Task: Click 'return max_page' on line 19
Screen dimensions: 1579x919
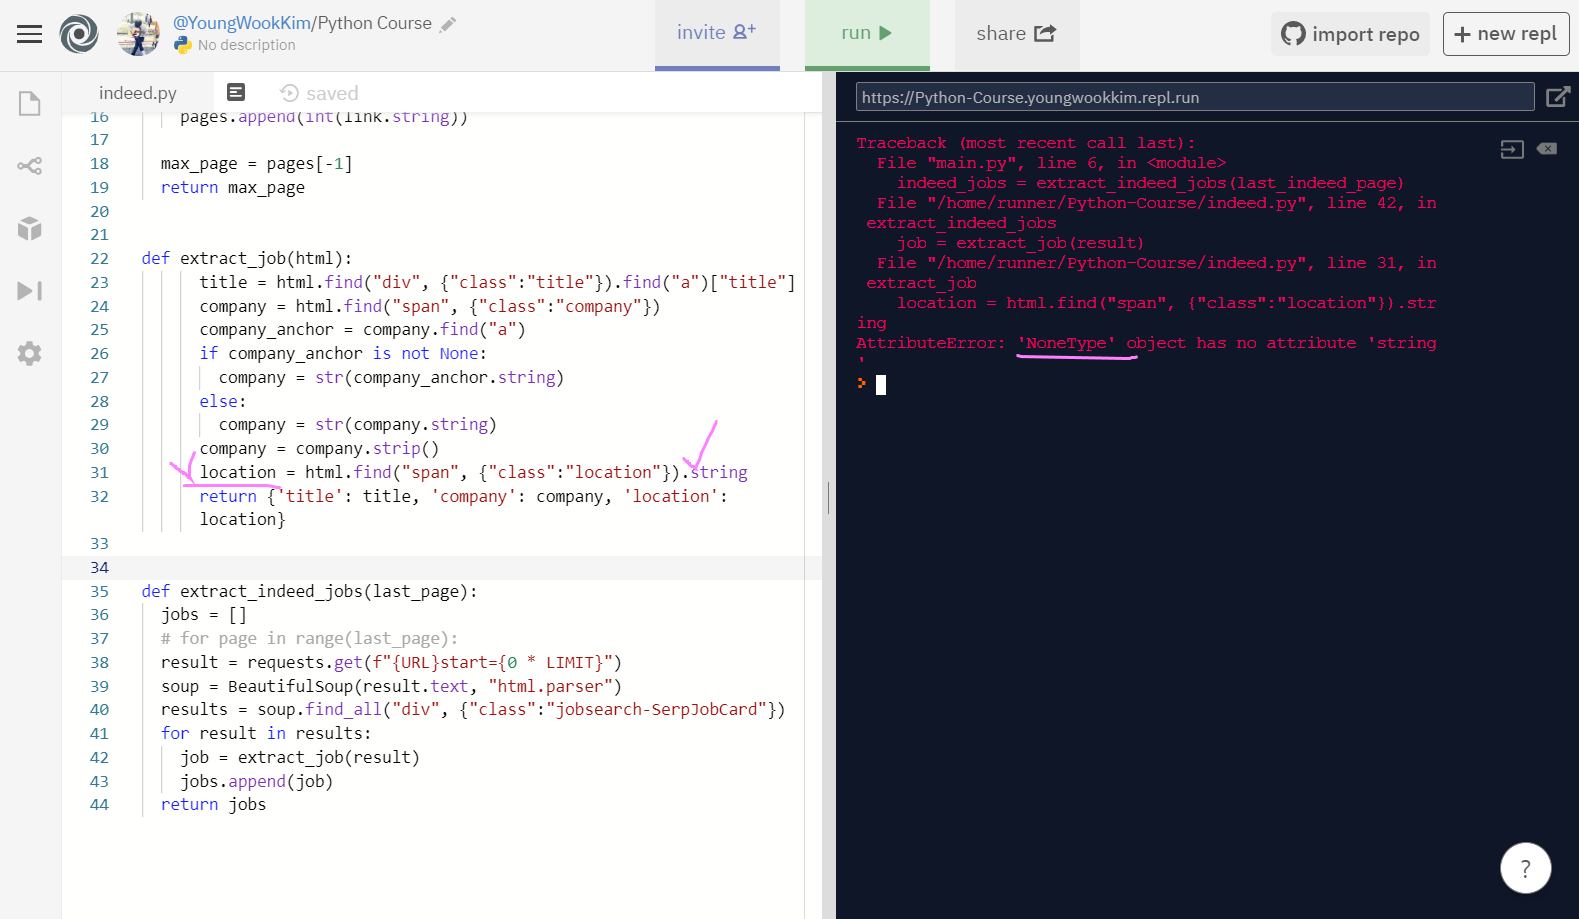Action: [233, 187]
